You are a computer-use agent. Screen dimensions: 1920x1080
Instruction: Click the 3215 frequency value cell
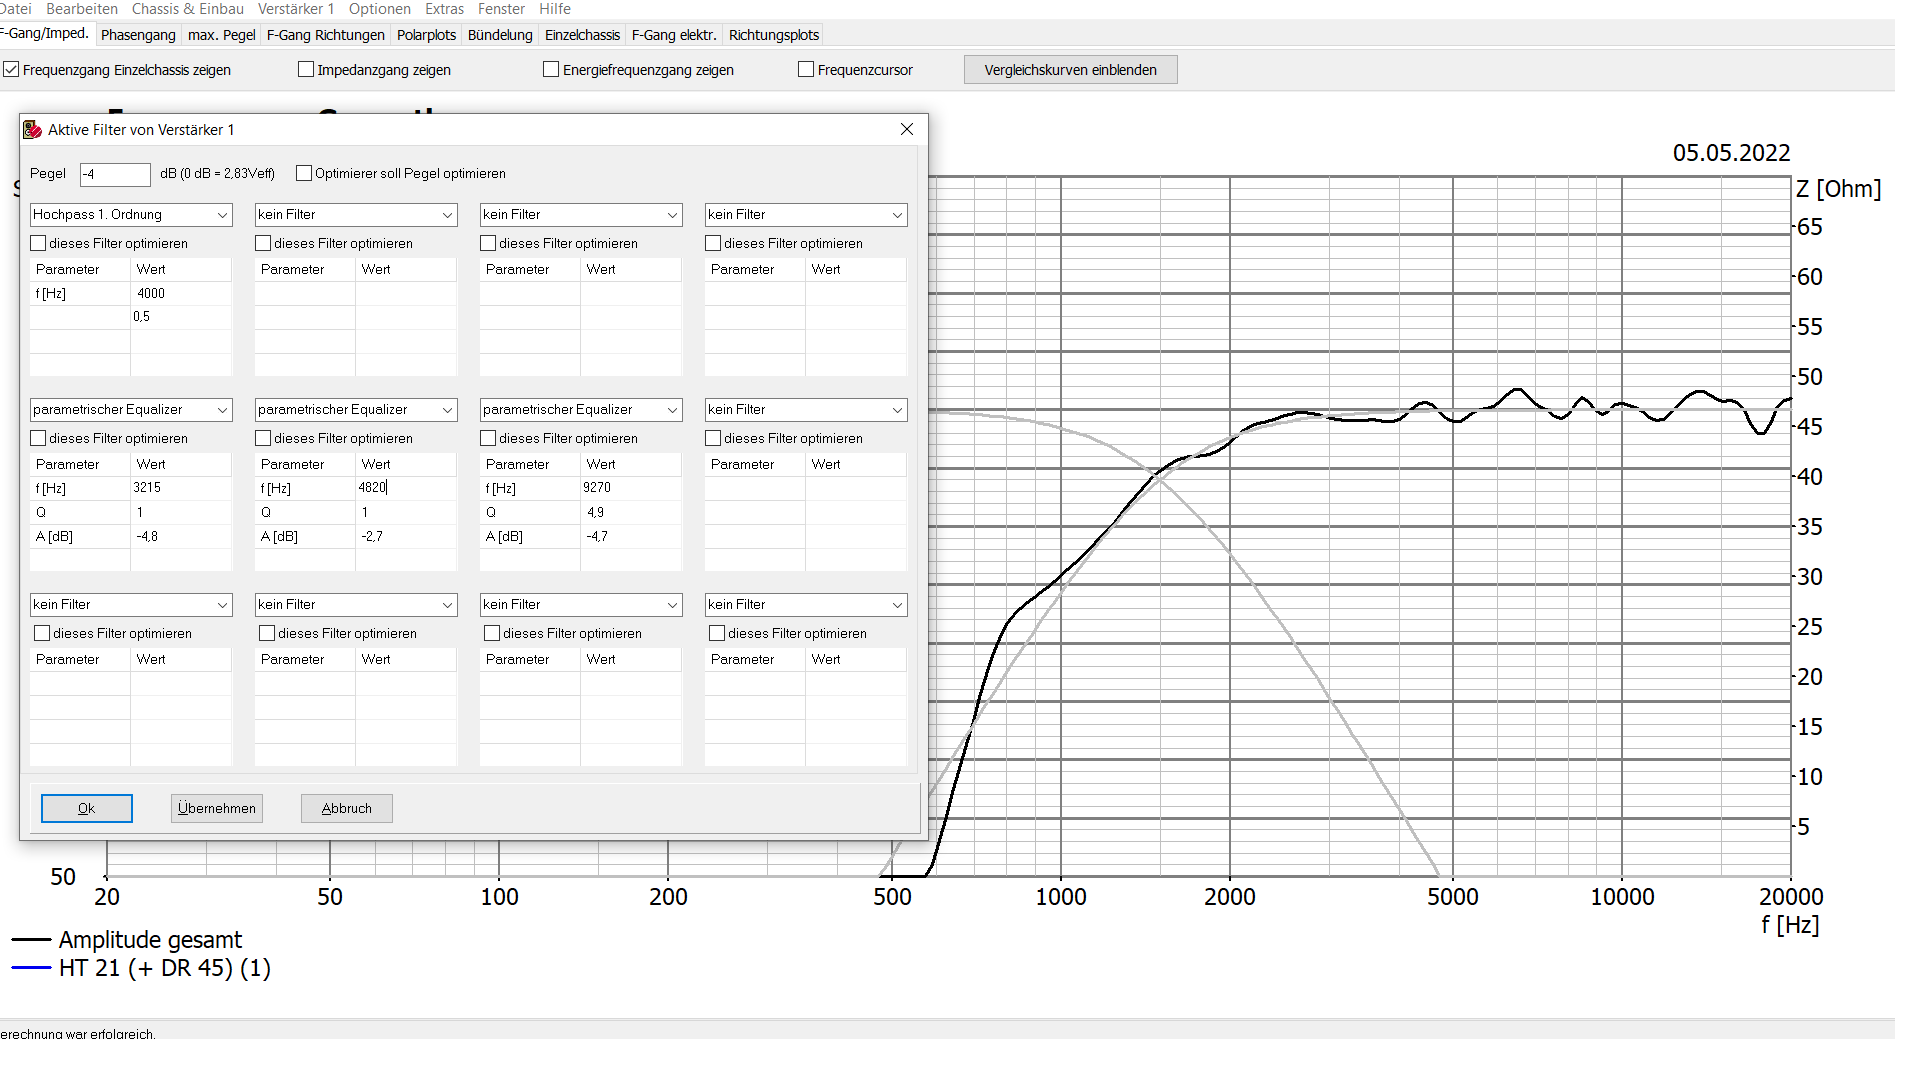(x=181, y=488)
